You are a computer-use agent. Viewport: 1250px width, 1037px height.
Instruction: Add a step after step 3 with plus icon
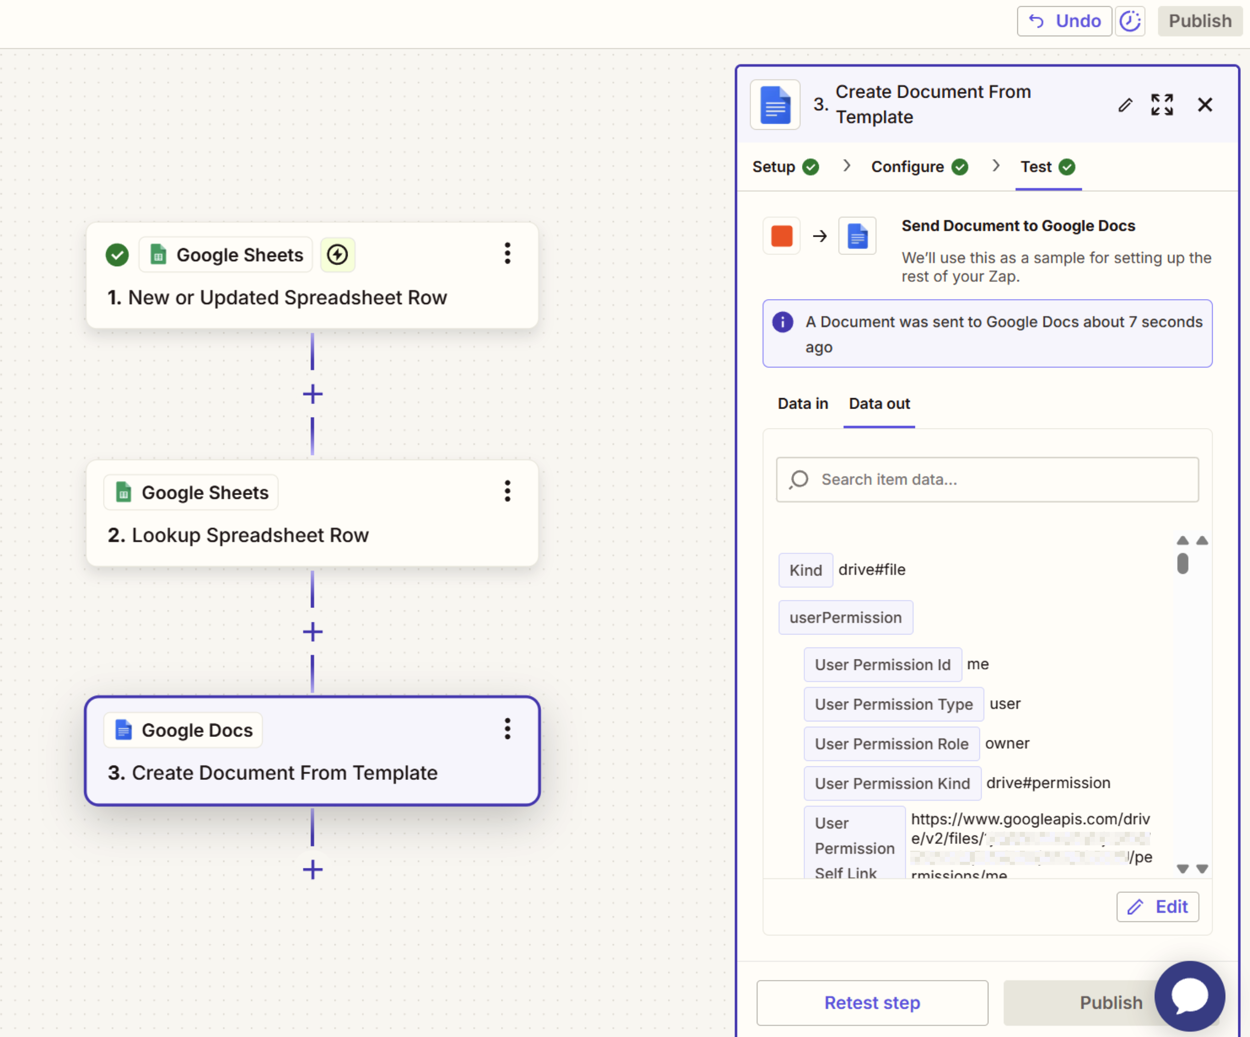313,870
